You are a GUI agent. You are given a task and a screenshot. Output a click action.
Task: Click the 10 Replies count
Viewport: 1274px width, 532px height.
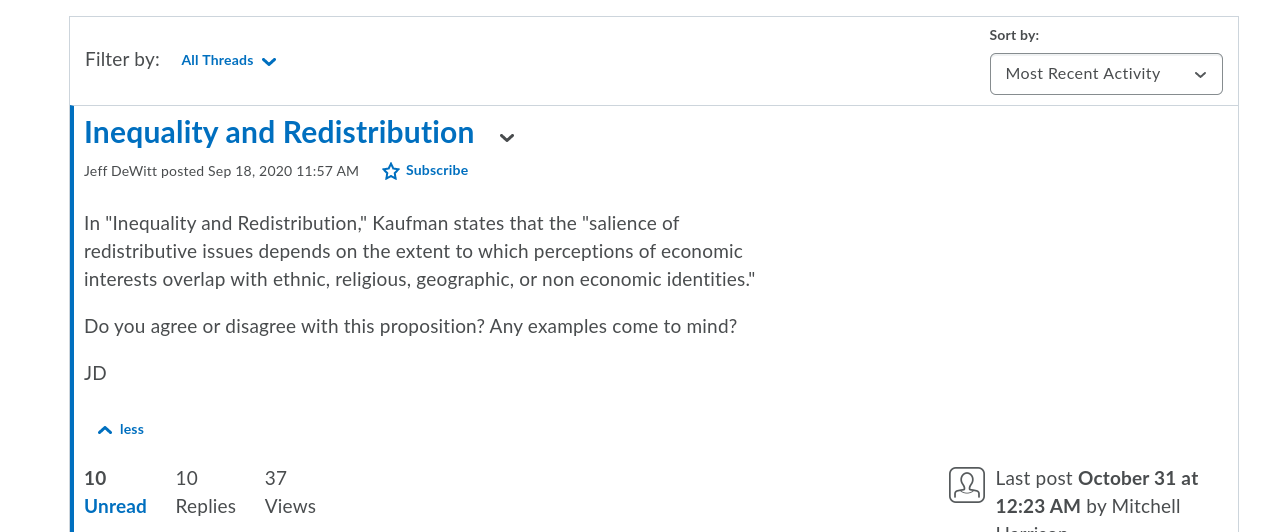(x=205, y=492)
